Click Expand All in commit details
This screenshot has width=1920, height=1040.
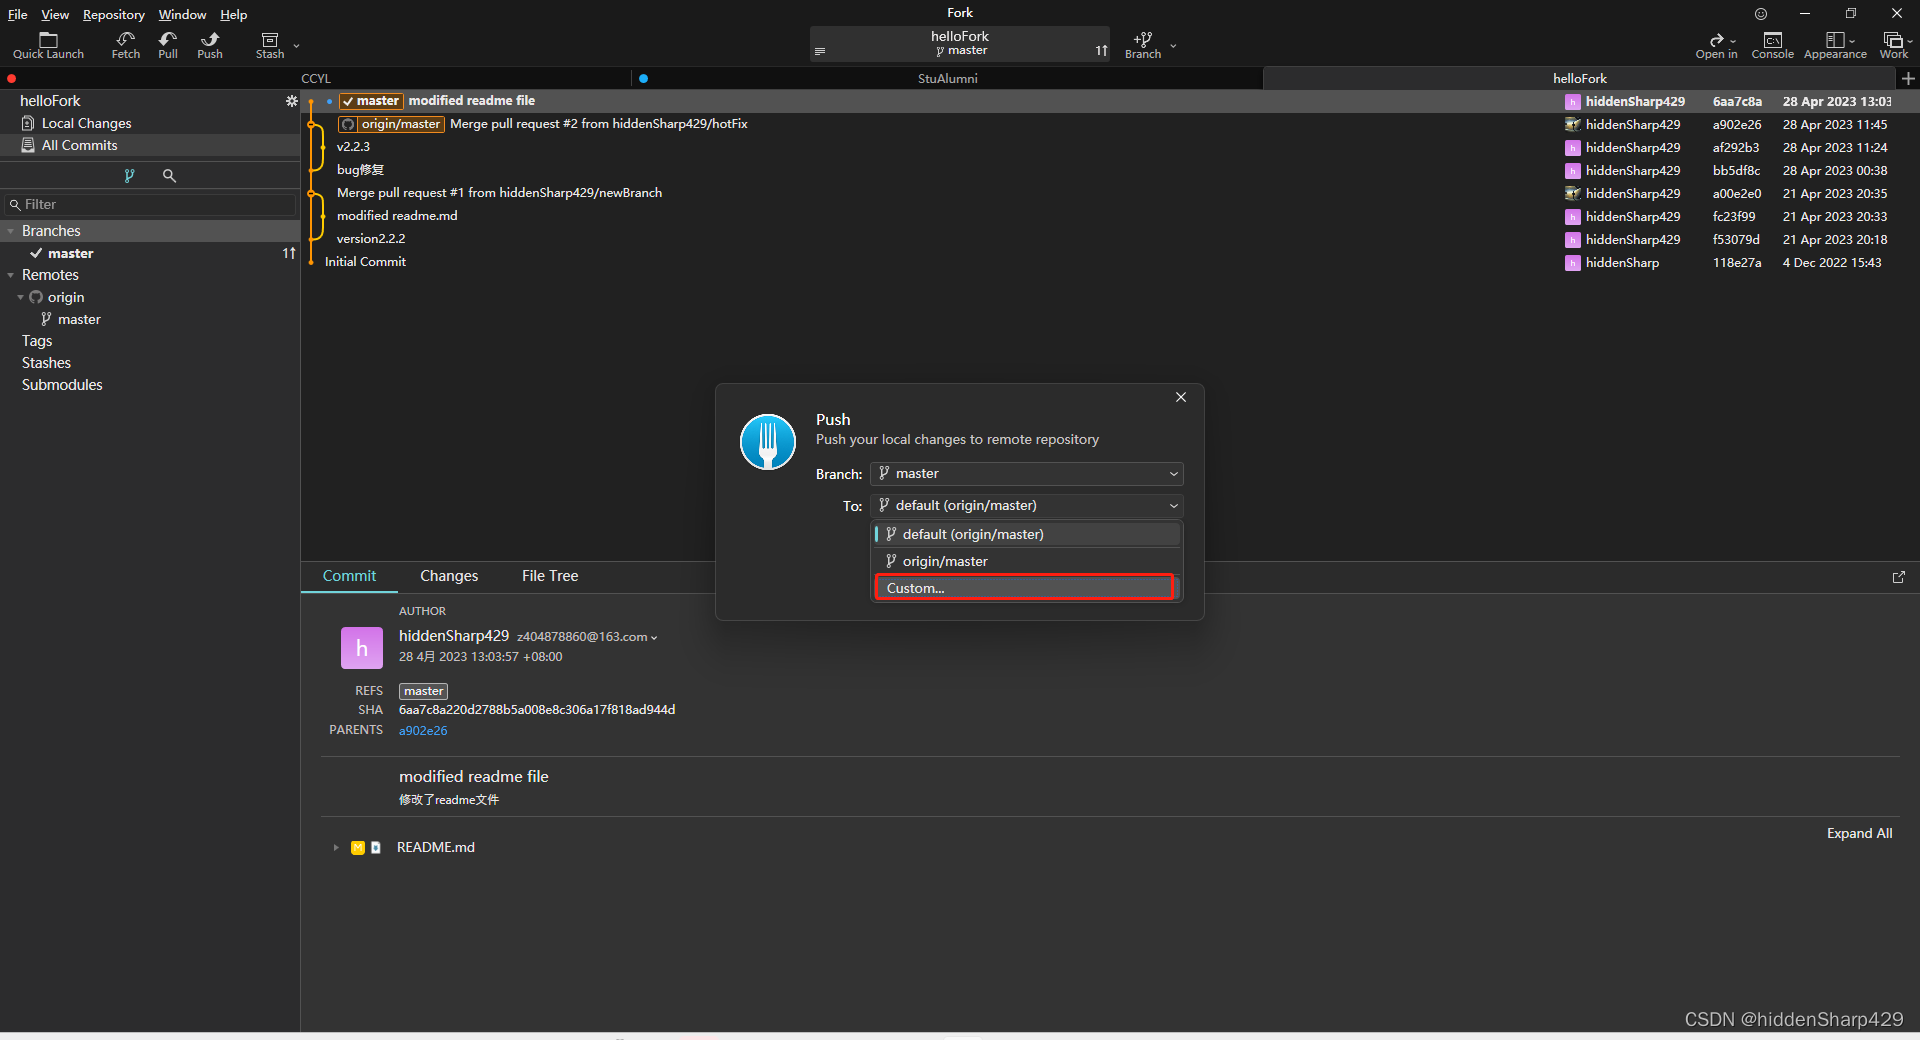[x=1859, y=834]
